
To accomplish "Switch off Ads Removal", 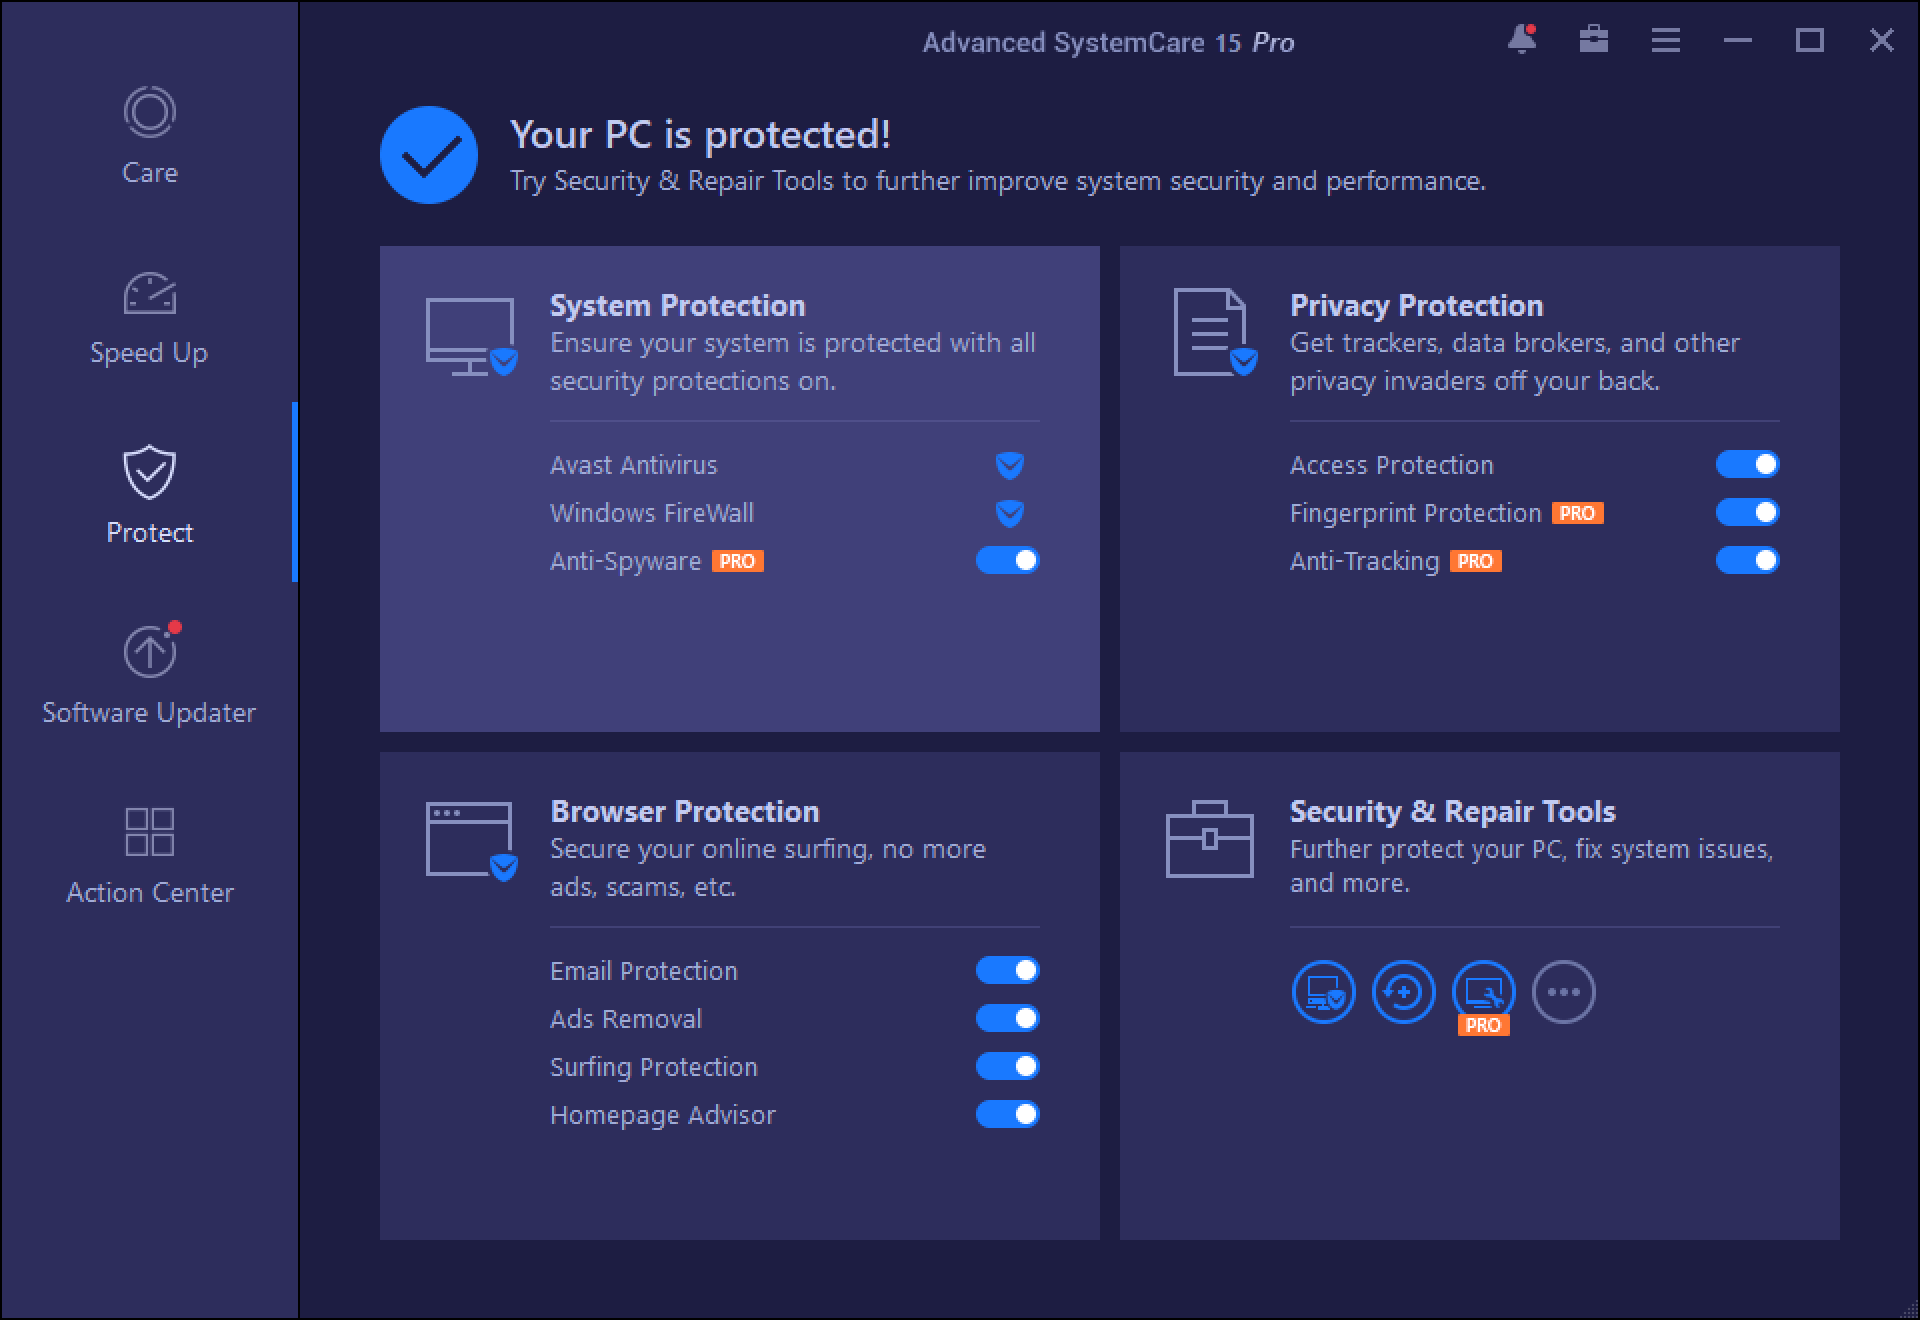I will (1008, 1019).
